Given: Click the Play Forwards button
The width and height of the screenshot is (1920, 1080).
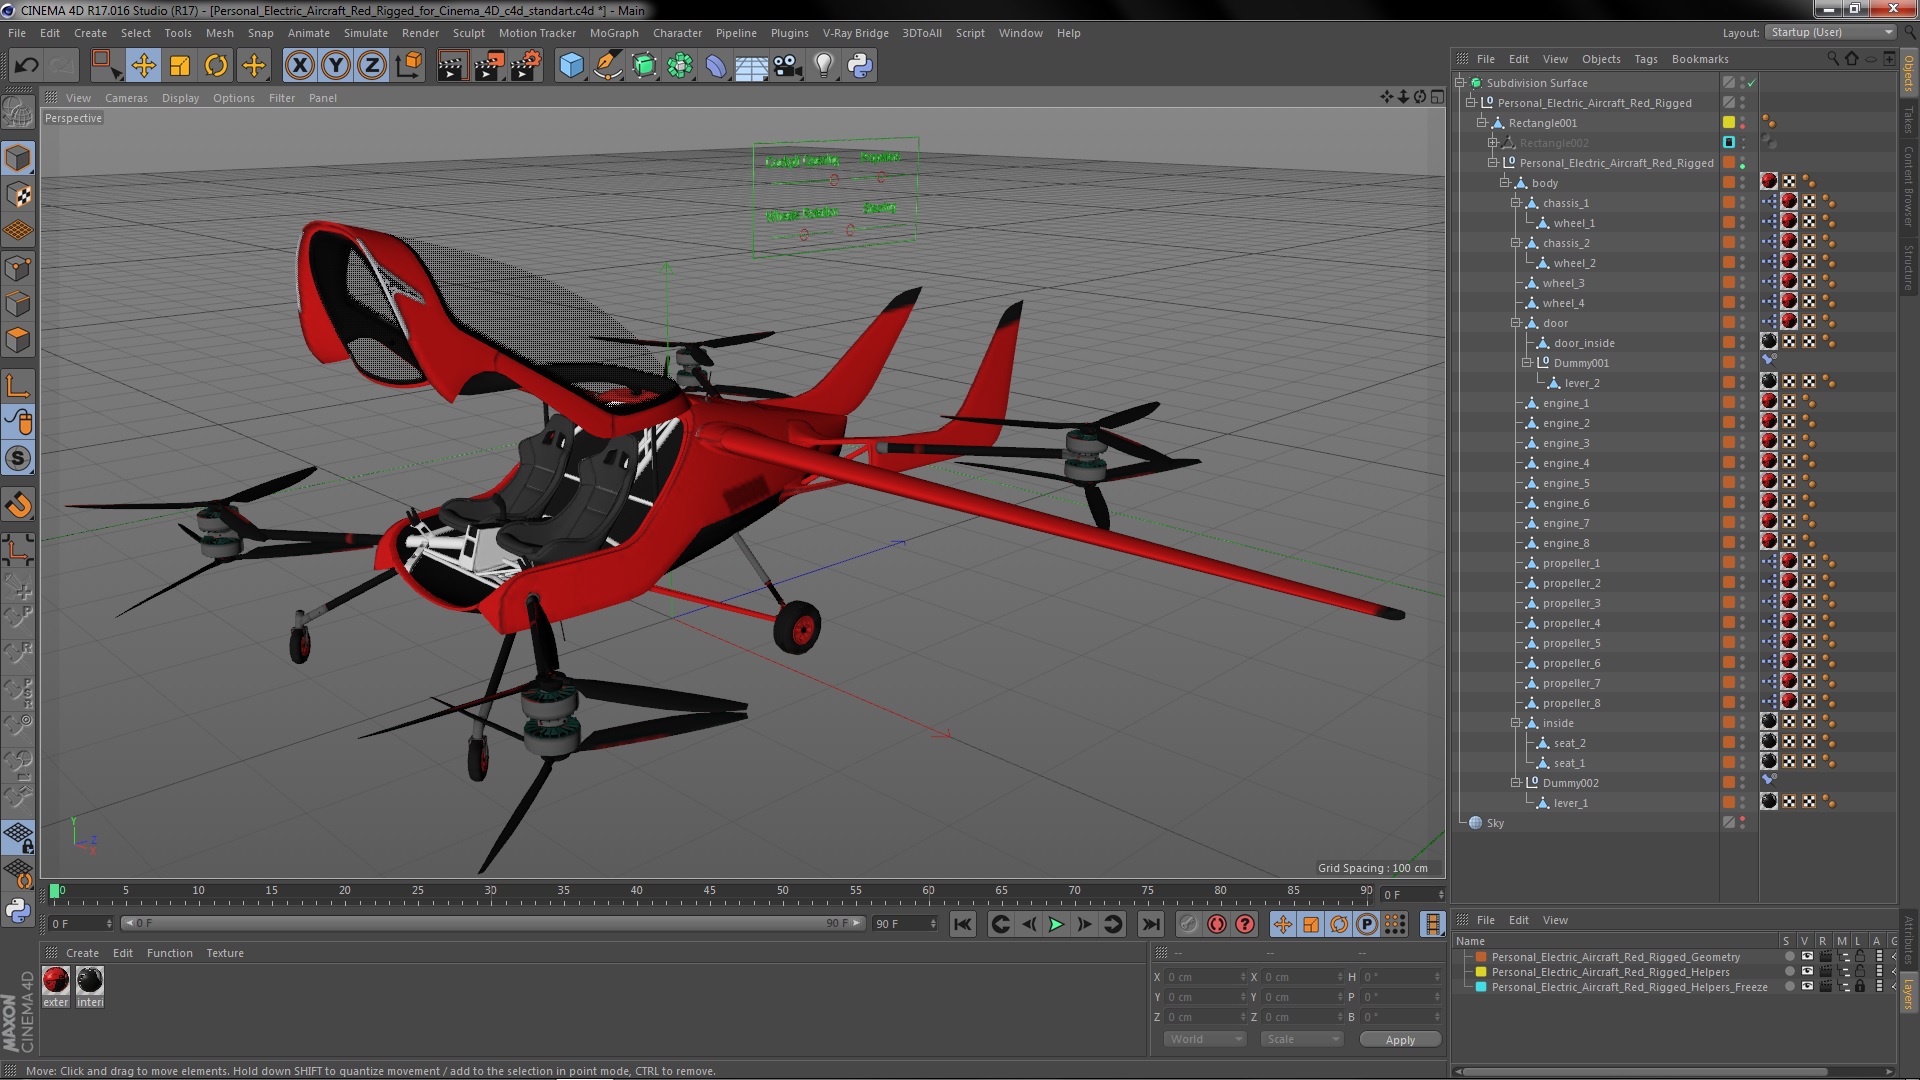Looking at the screenshot, I should 1056,925.
